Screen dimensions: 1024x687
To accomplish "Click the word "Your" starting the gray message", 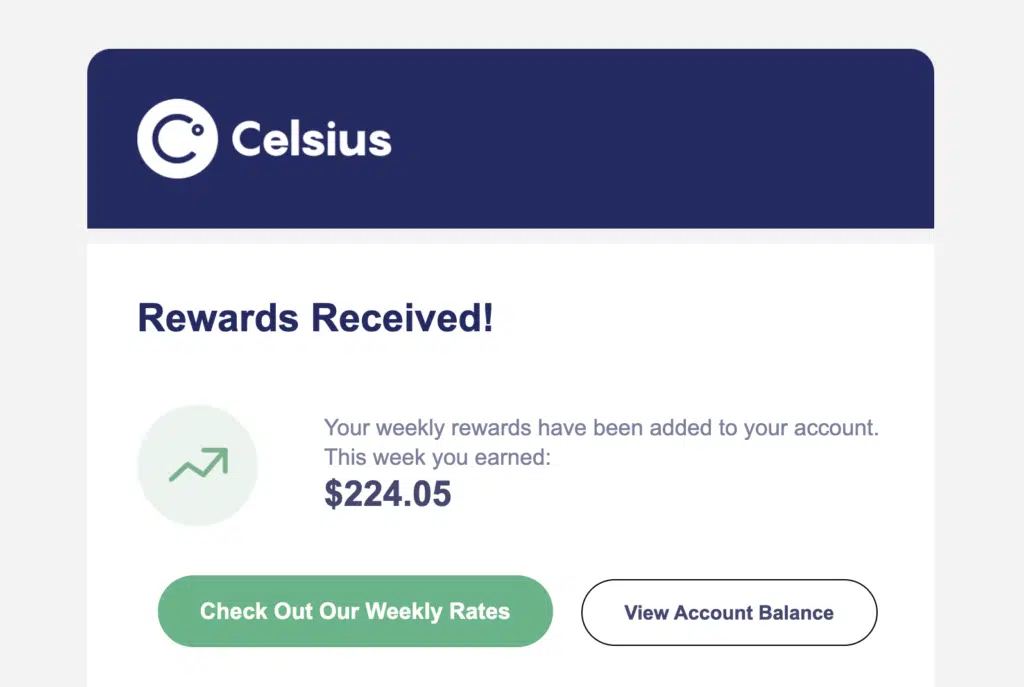I will click(x=346, y=429).
